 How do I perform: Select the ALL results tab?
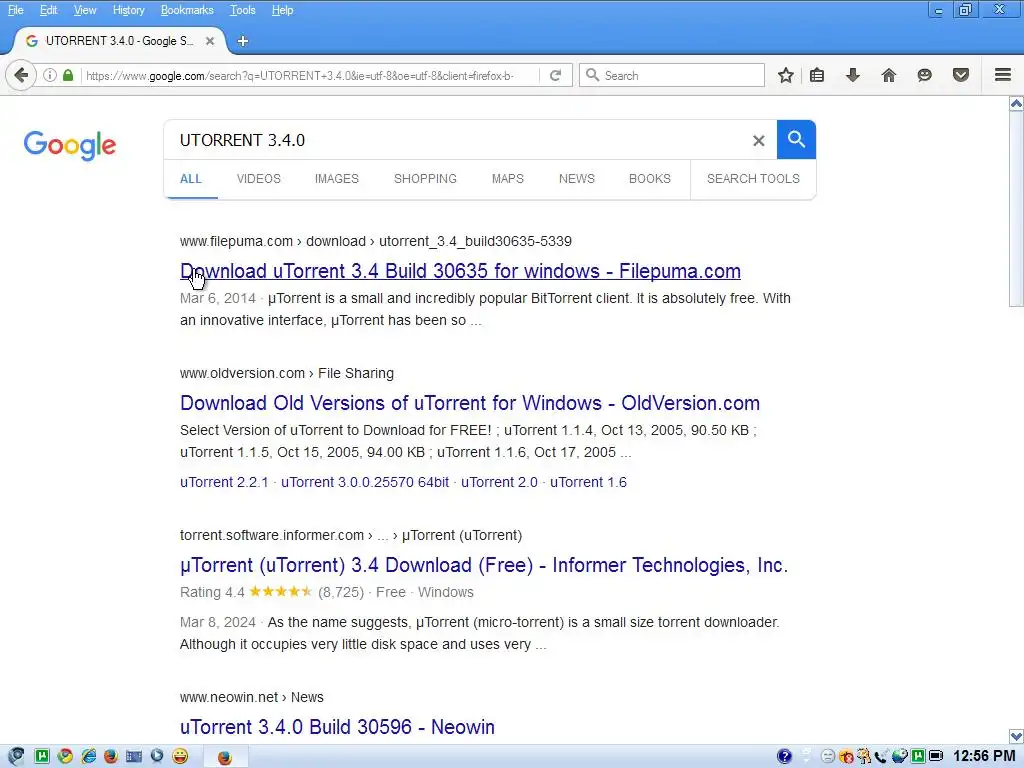pyautogui.click(x=191, y=179)
